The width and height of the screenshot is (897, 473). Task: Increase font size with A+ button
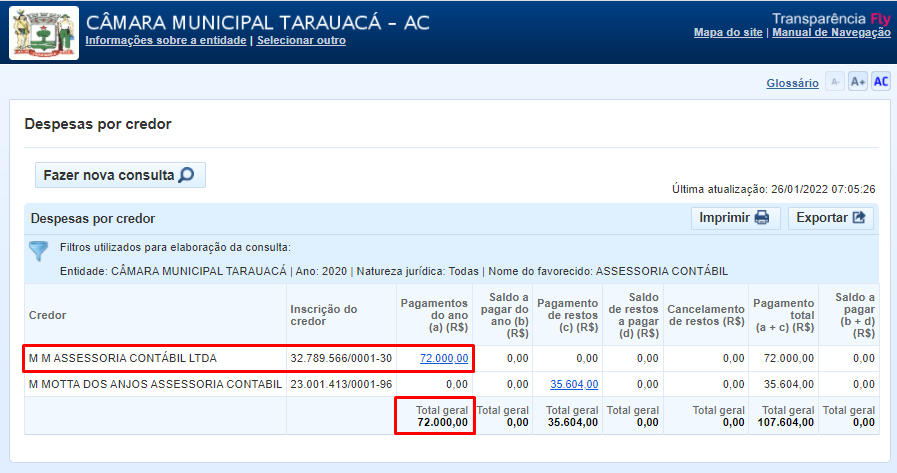[858, 82]
